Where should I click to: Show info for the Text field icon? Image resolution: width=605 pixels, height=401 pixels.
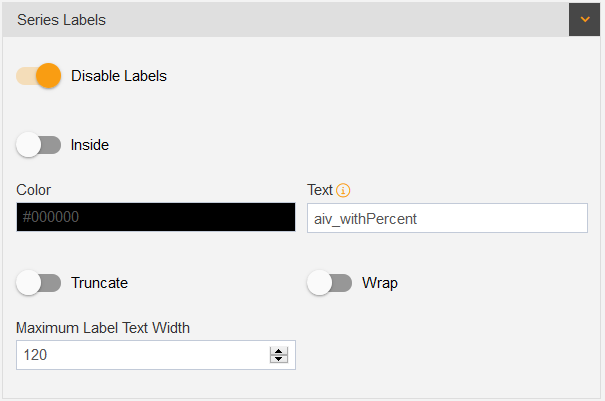click(343, 190)
